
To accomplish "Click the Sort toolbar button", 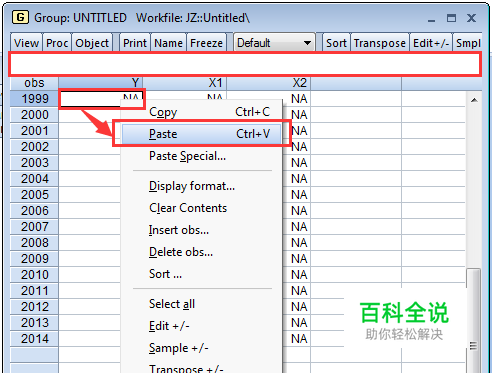I will pyautogui.click(x=336, y=43).
